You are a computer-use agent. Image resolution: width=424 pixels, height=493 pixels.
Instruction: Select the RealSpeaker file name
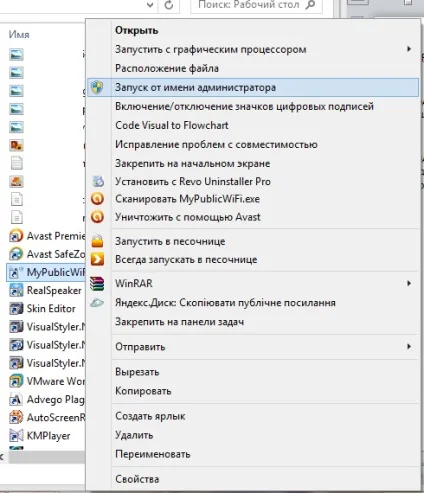click(x=54, y=291)
